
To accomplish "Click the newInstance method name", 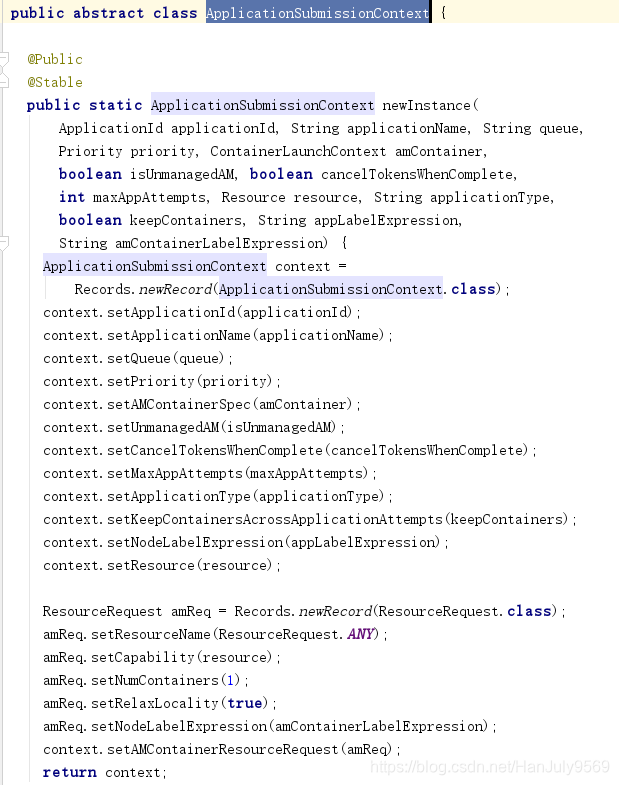I will coord(426,105).
